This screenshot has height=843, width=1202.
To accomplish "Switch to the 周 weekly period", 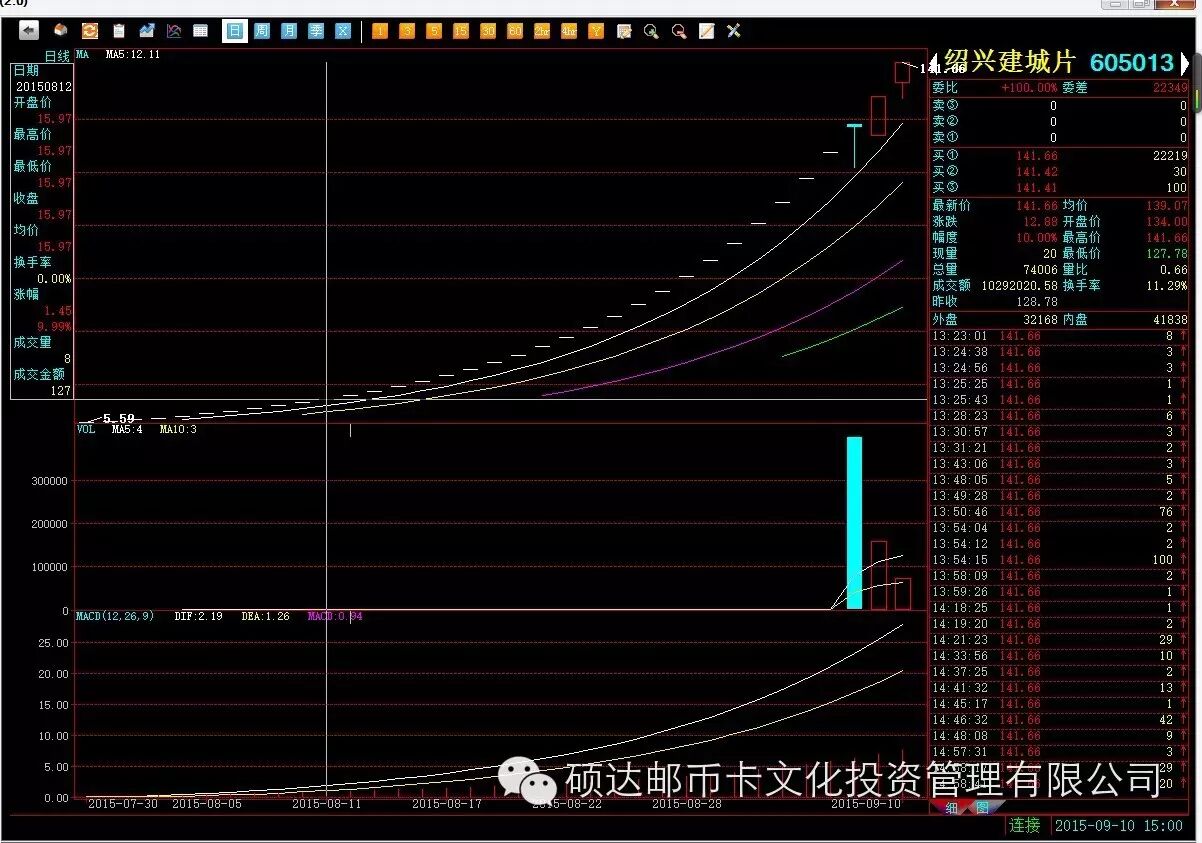I will point(262,31).
